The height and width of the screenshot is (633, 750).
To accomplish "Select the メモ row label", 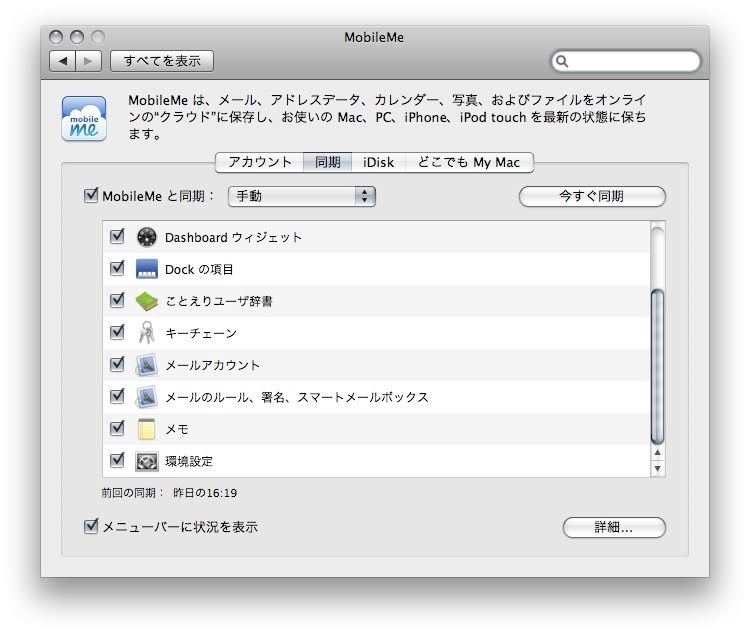I will [177, 429].
